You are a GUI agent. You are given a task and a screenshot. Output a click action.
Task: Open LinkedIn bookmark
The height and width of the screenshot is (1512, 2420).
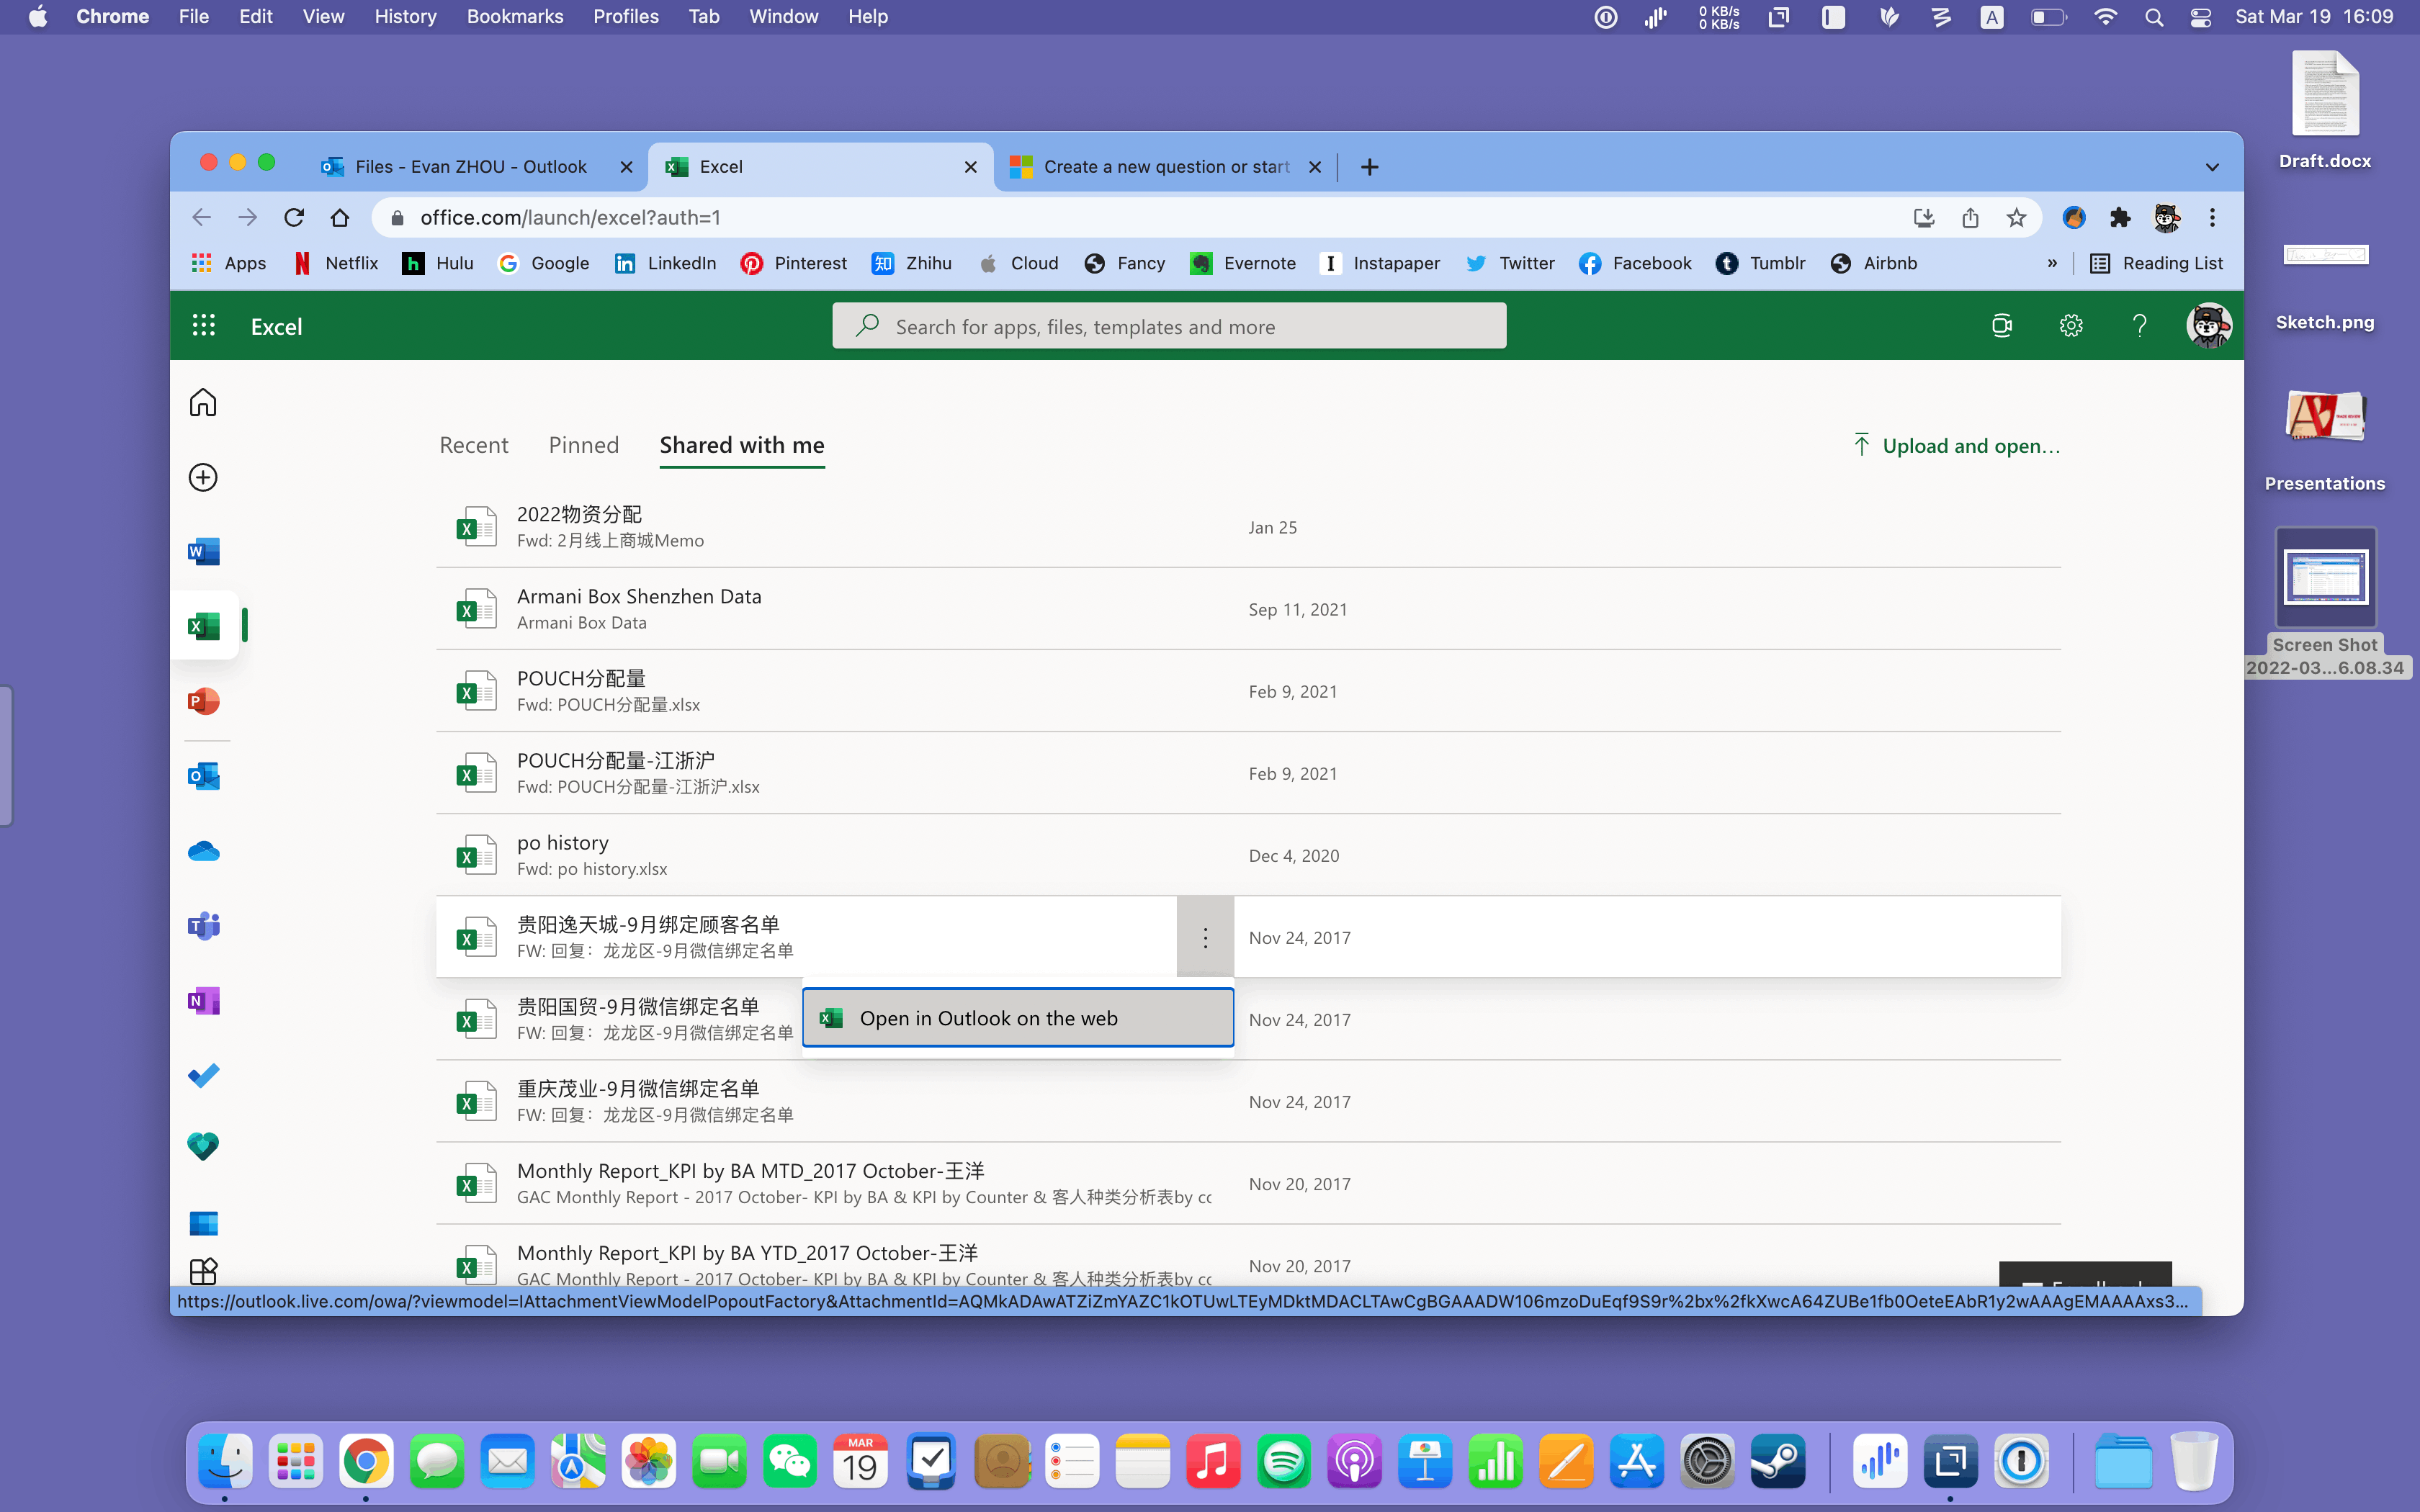(666, 263)
